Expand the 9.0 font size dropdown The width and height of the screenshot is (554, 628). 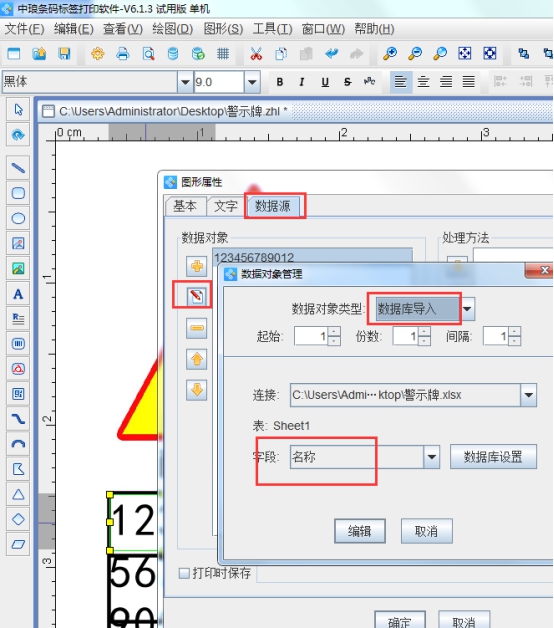click(252, 83)
